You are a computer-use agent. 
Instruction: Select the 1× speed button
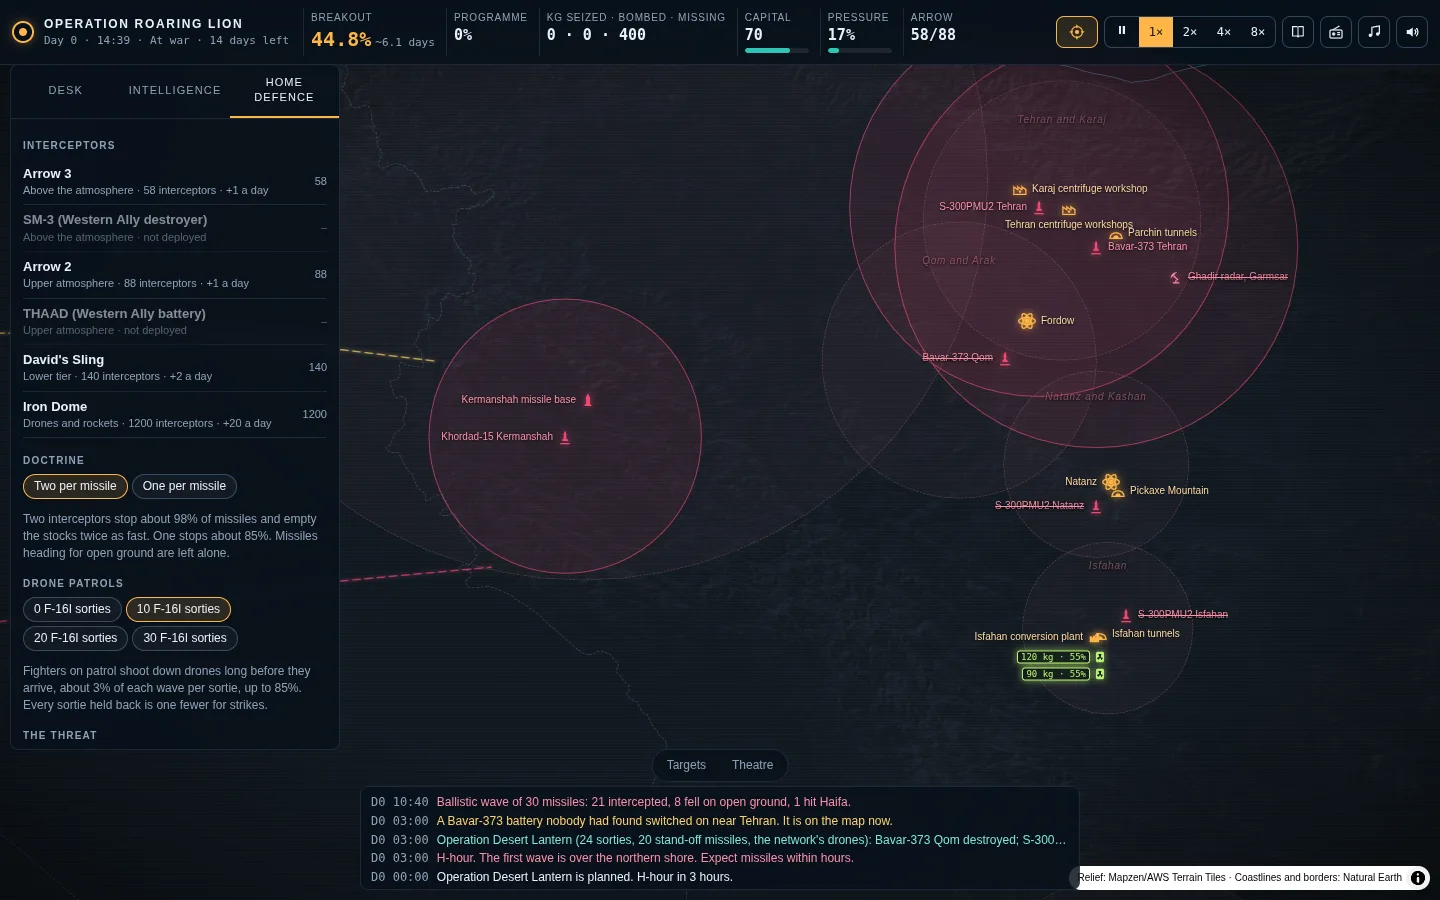point(1156,32)
